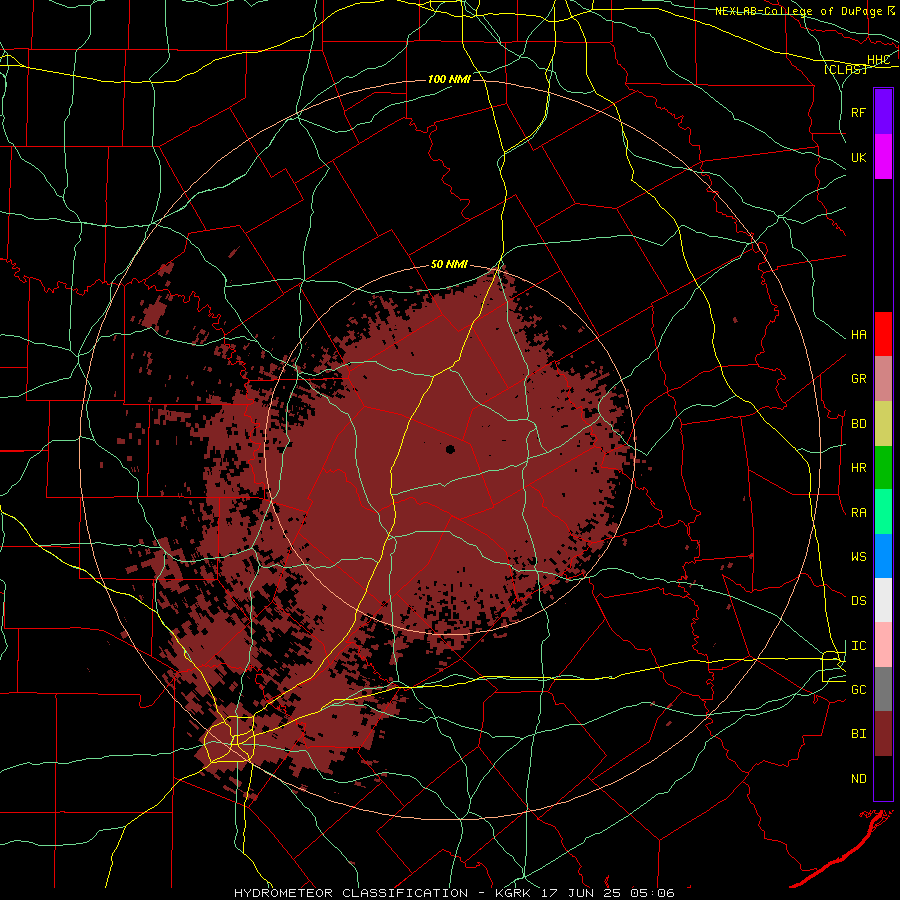This screenshot has width=900, height=900.
Task: Click the KGRK radar site identifier
Action: (513, 893)
